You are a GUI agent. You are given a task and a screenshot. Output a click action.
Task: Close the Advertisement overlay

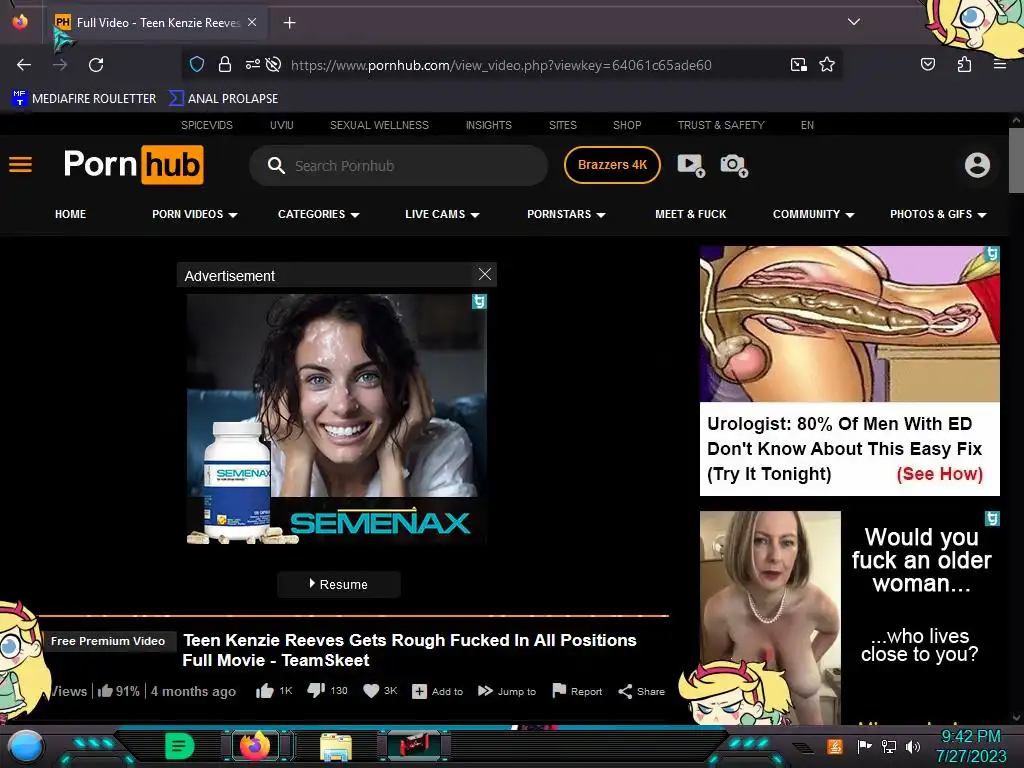485,274
